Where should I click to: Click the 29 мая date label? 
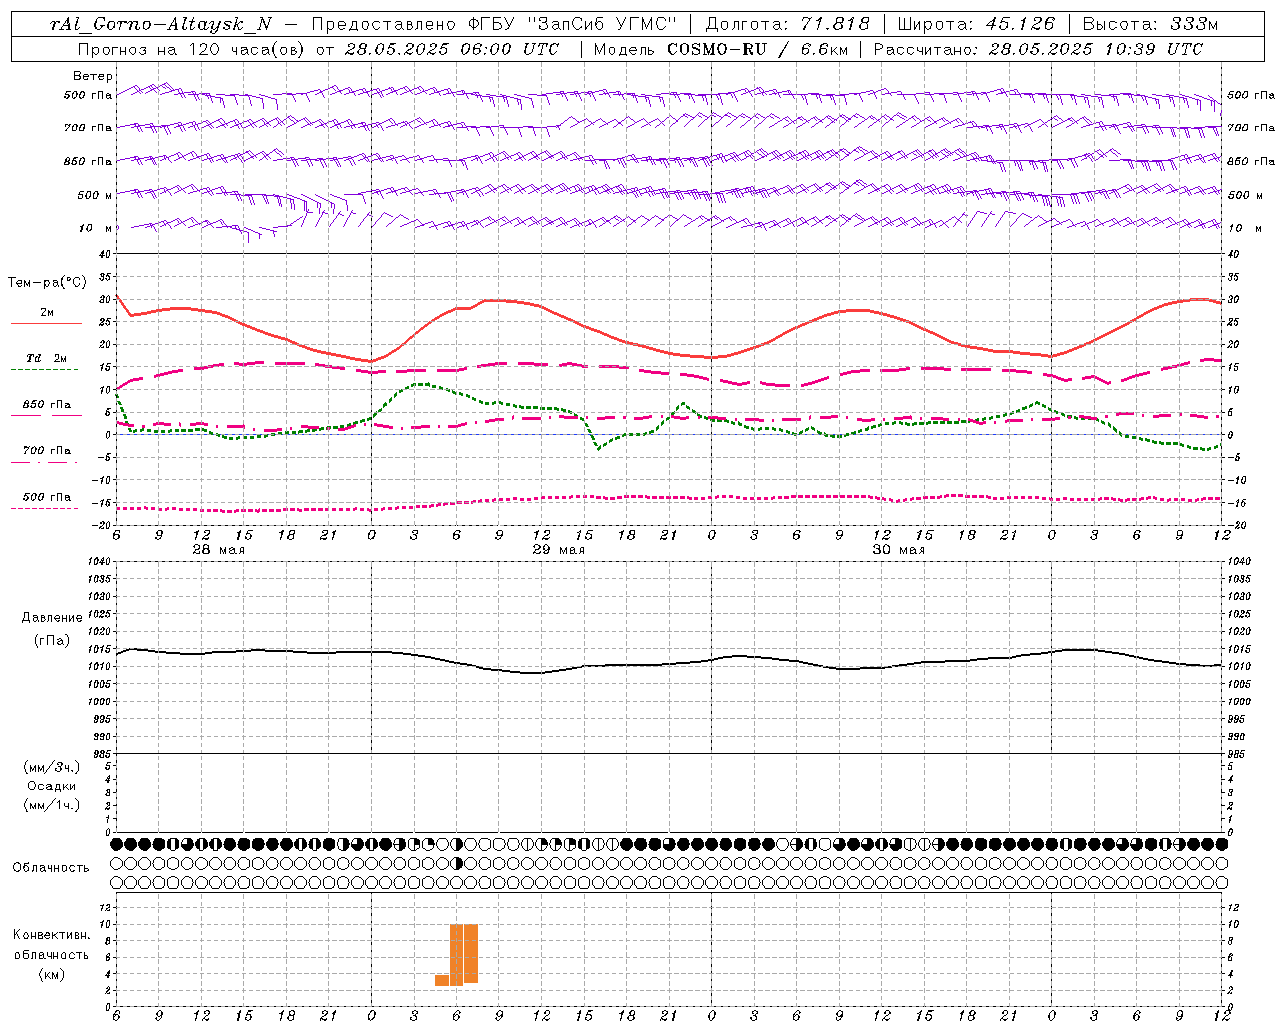(558, 550)
